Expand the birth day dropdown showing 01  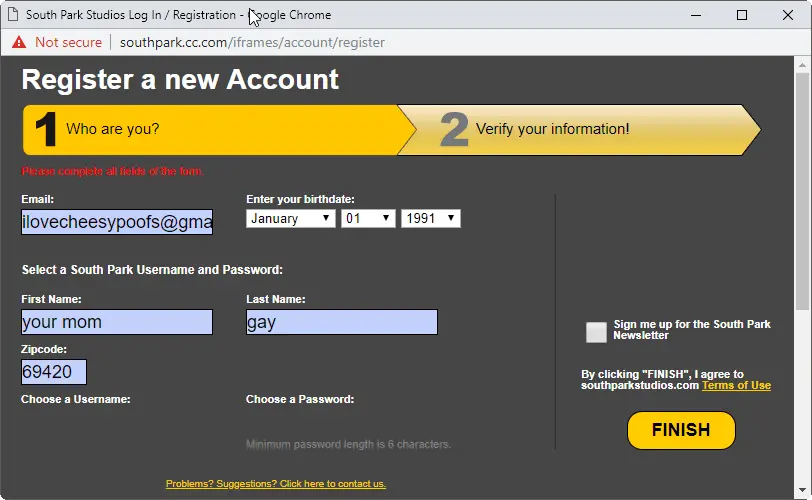click(368, 218)
